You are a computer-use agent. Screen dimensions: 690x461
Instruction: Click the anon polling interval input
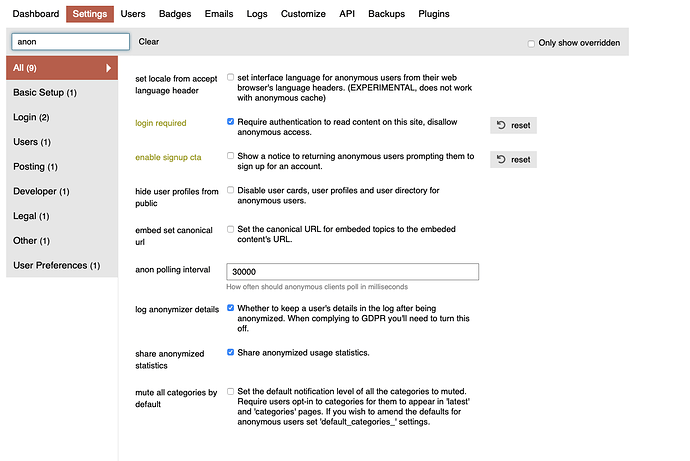tap(352, 272)
